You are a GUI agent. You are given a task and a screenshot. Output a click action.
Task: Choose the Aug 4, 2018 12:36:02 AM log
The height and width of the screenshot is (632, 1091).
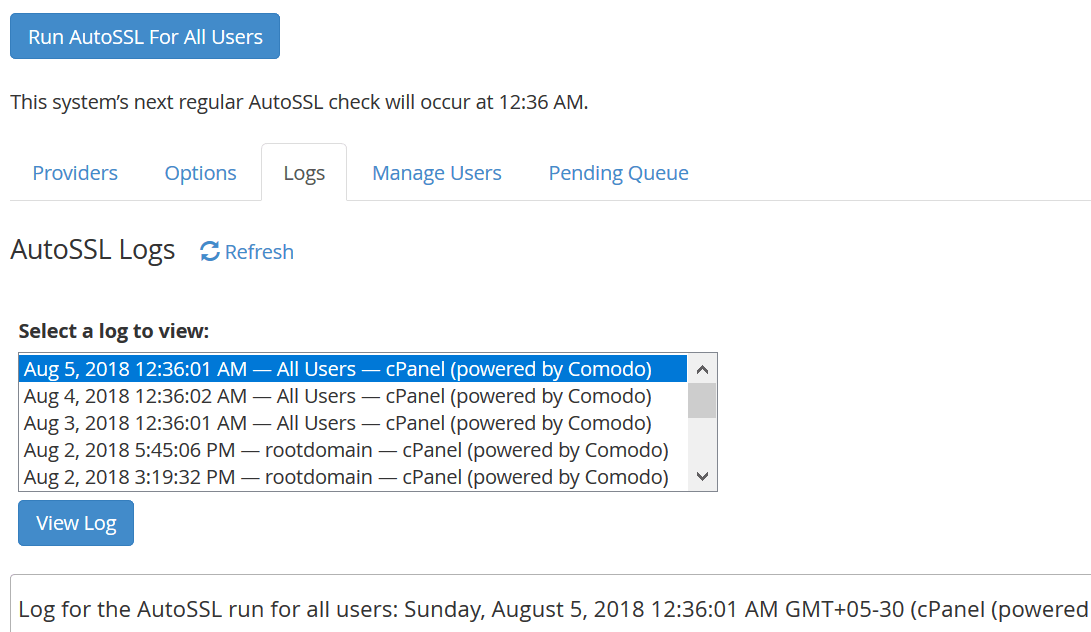[x=338, y=396]
